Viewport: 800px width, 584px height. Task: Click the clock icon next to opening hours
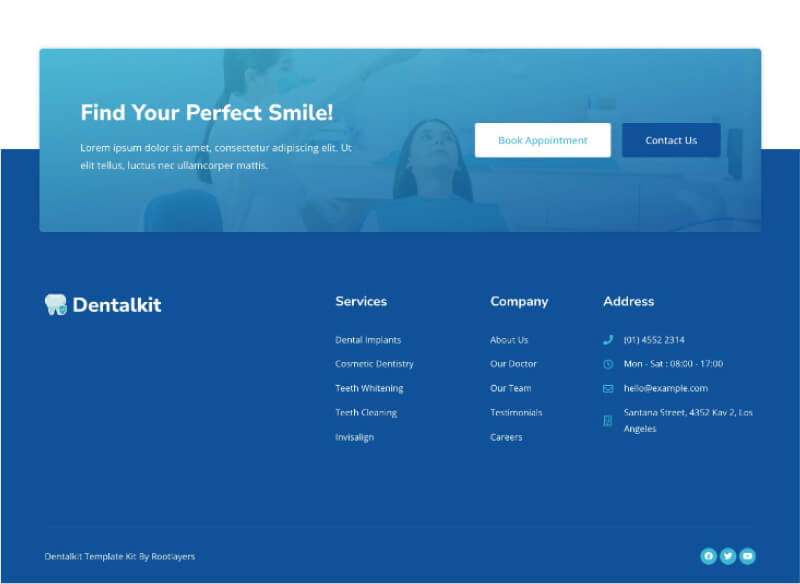point(608,364)
